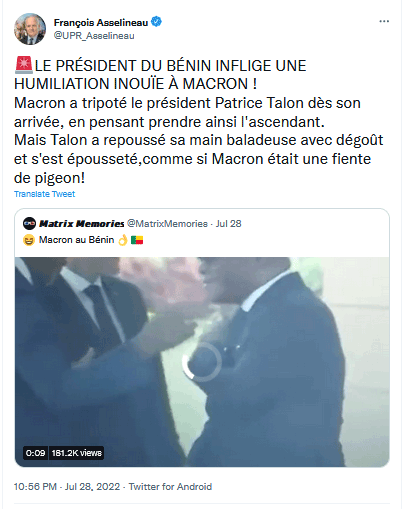Click the OK hand emoji
411x509 pixels.
tap(123, 240)
